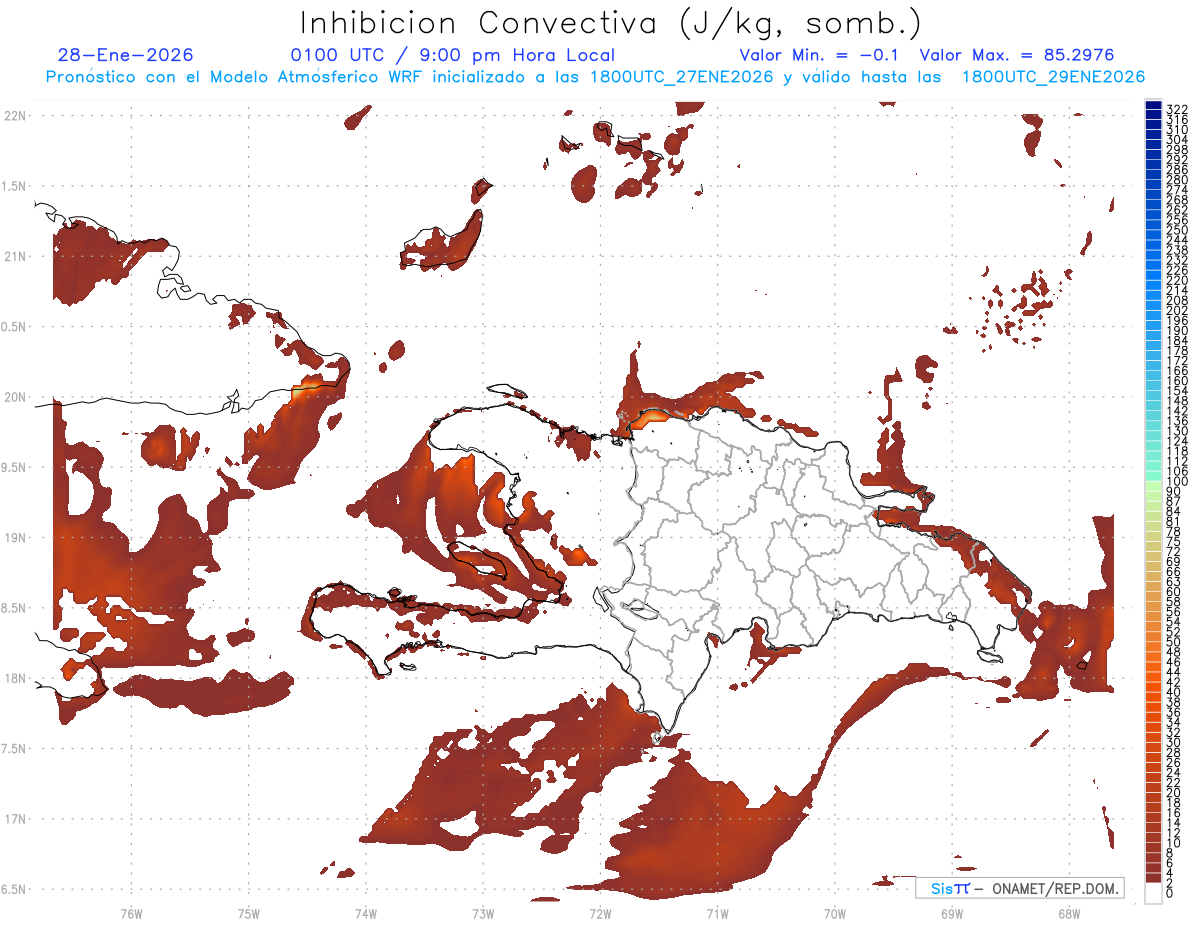Select the "100" color scale label

pyautogui.click(x=1178, y=482)
